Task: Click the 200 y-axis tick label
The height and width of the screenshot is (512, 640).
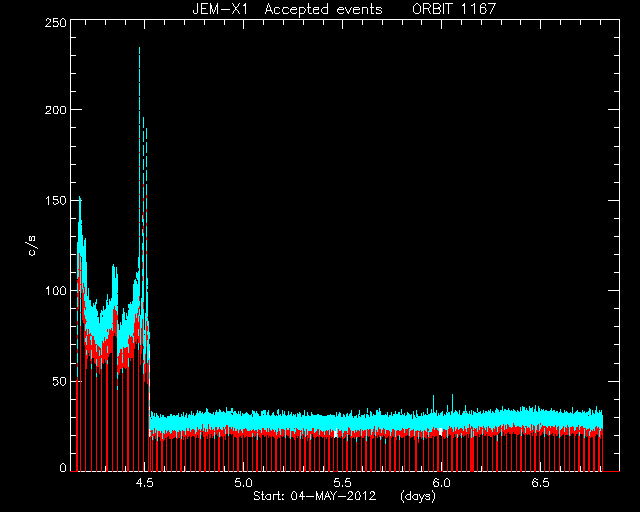Action: tap(56, 110)
